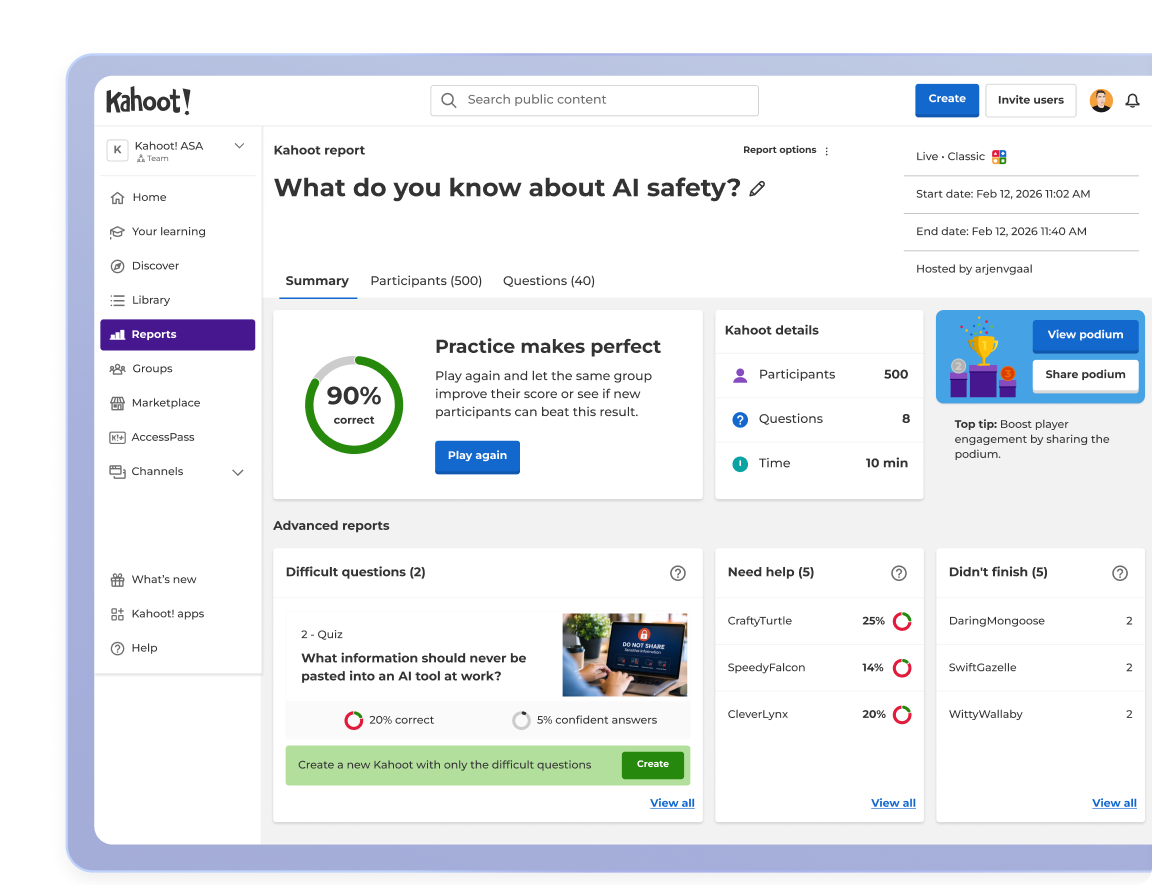Open Library in the sidebar
The image size is (1152, 885).
[178, 300]
